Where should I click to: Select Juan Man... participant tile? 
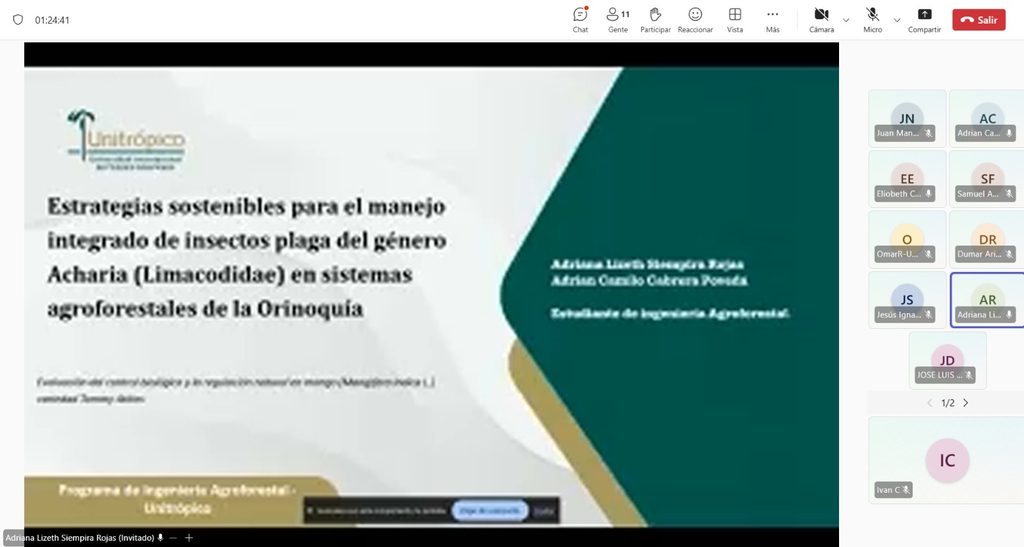click(x=906, y=118)
